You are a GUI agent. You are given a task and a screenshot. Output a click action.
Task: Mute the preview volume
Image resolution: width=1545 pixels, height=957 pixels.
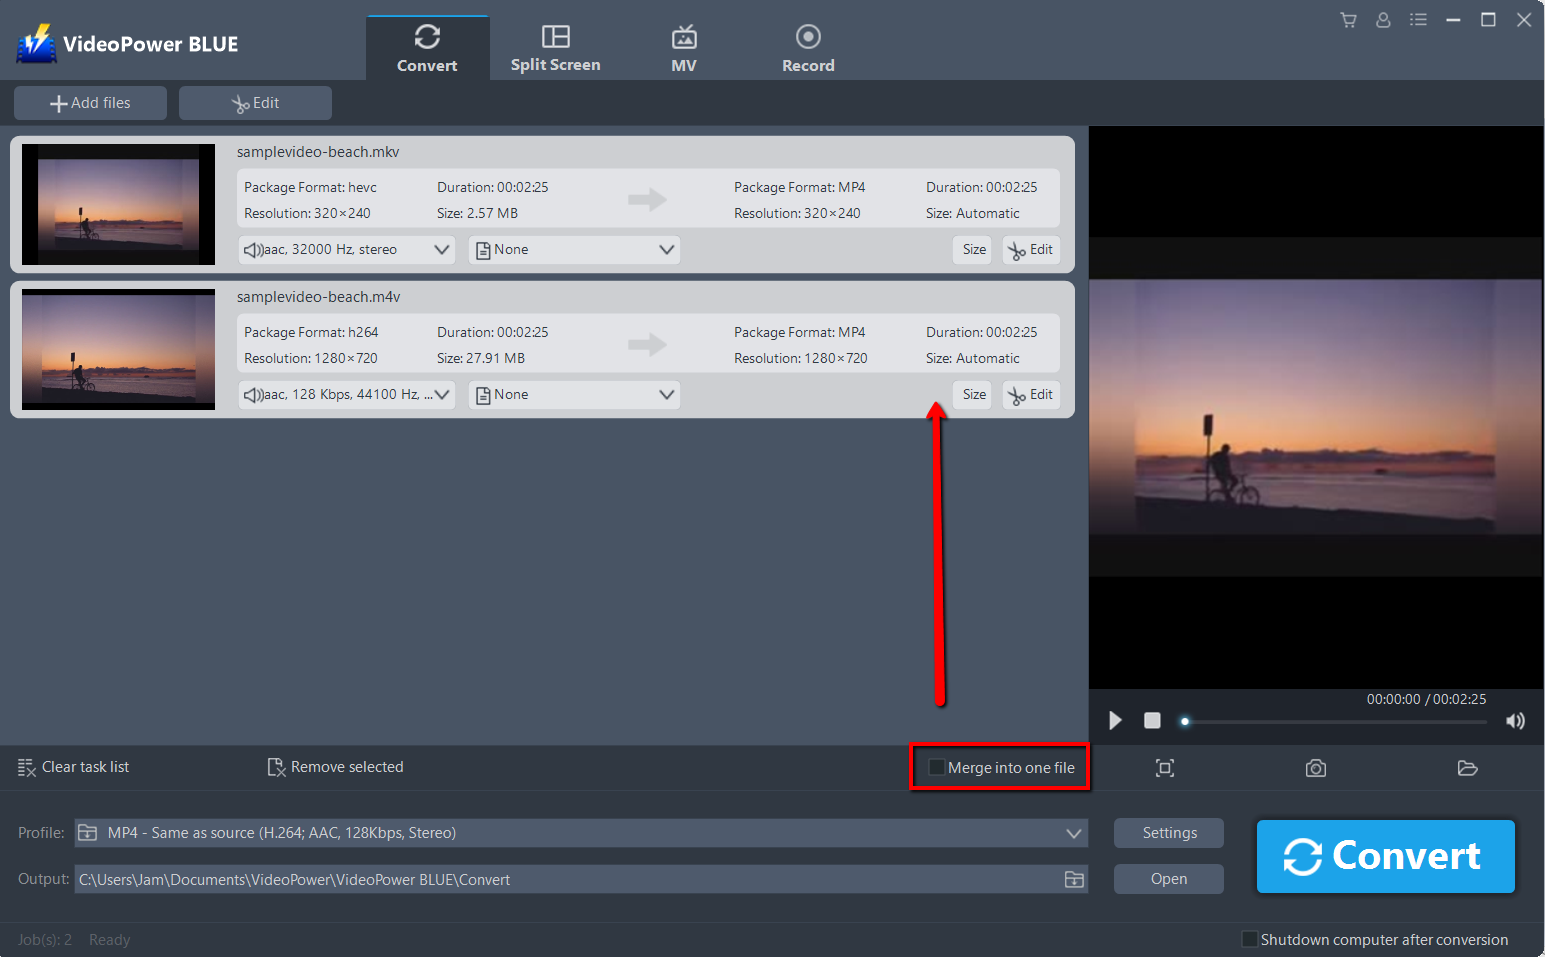point(1515,720)
